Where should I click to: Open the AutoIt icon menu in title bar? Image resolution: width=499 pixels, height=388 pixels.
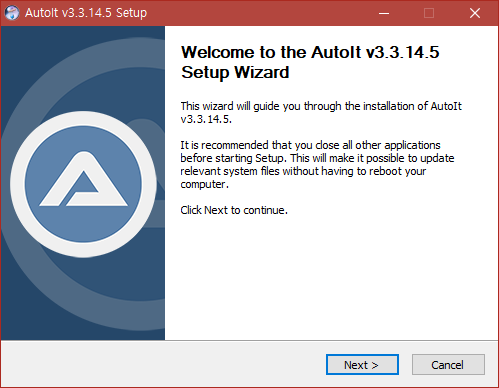[12, 13]
